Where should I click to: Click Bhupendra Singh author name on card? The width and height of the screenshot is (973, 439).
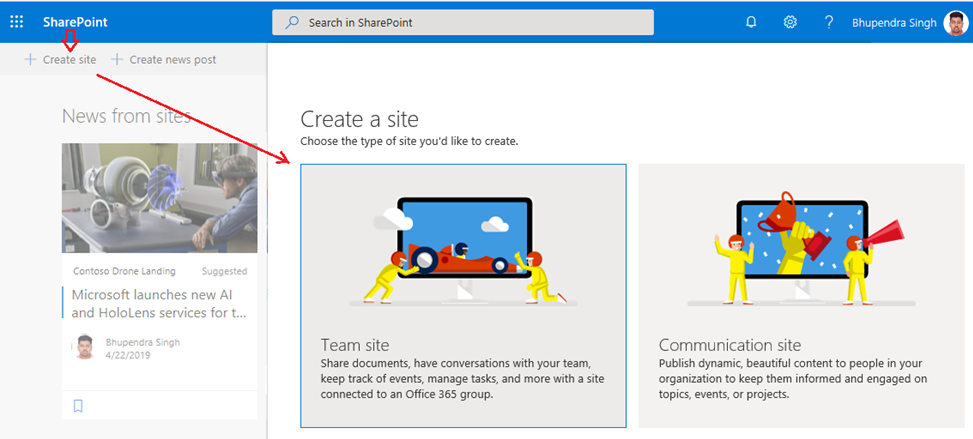pos(143,342)
